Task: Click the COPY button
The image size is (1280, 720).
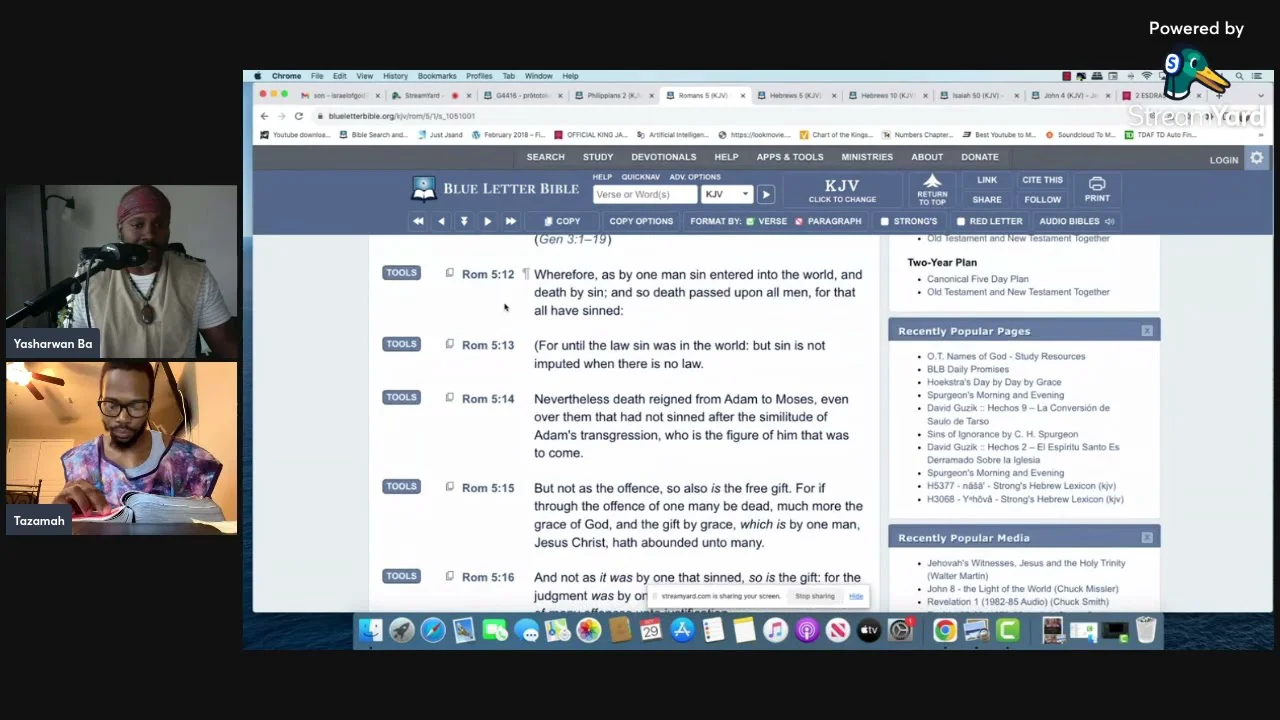Action: (x=562, y=221)
